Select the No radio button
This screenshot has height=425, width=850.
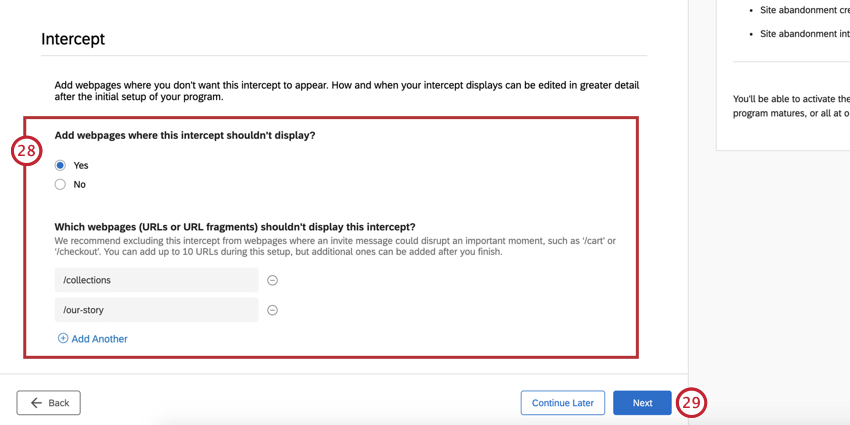coord(60,185)
